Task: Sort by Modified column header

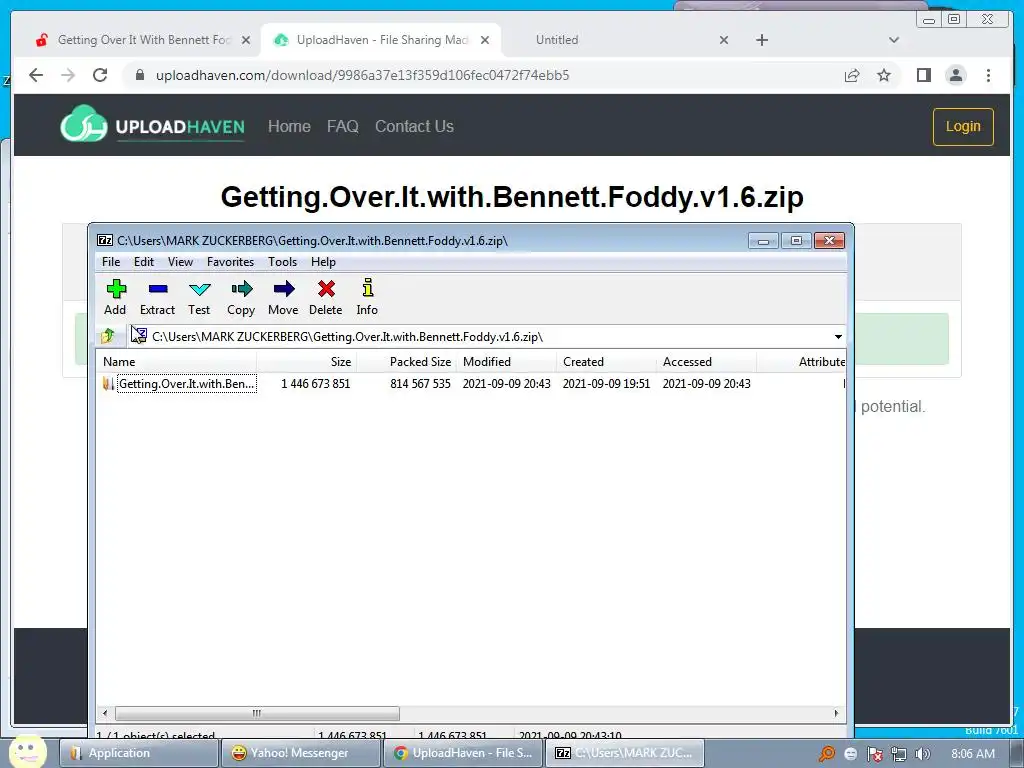Action: point(507,362)
